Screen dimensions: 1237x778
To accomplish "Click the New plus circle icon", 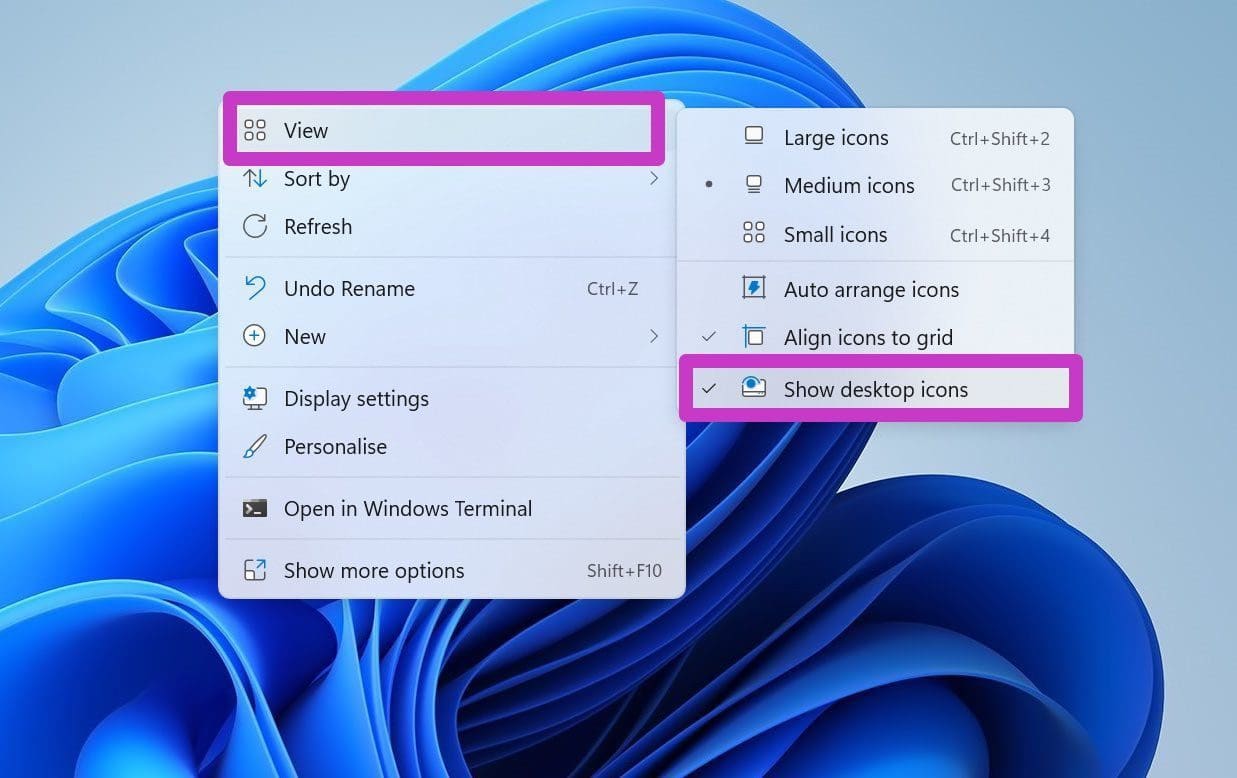I will (x=255, y=336).
